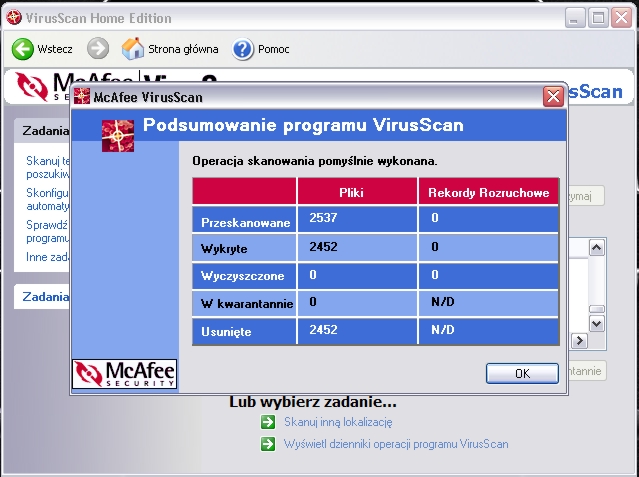Screen dimensions: 639x477
Task: Click the 2537 scanned files value
Action: click(323, 218)
